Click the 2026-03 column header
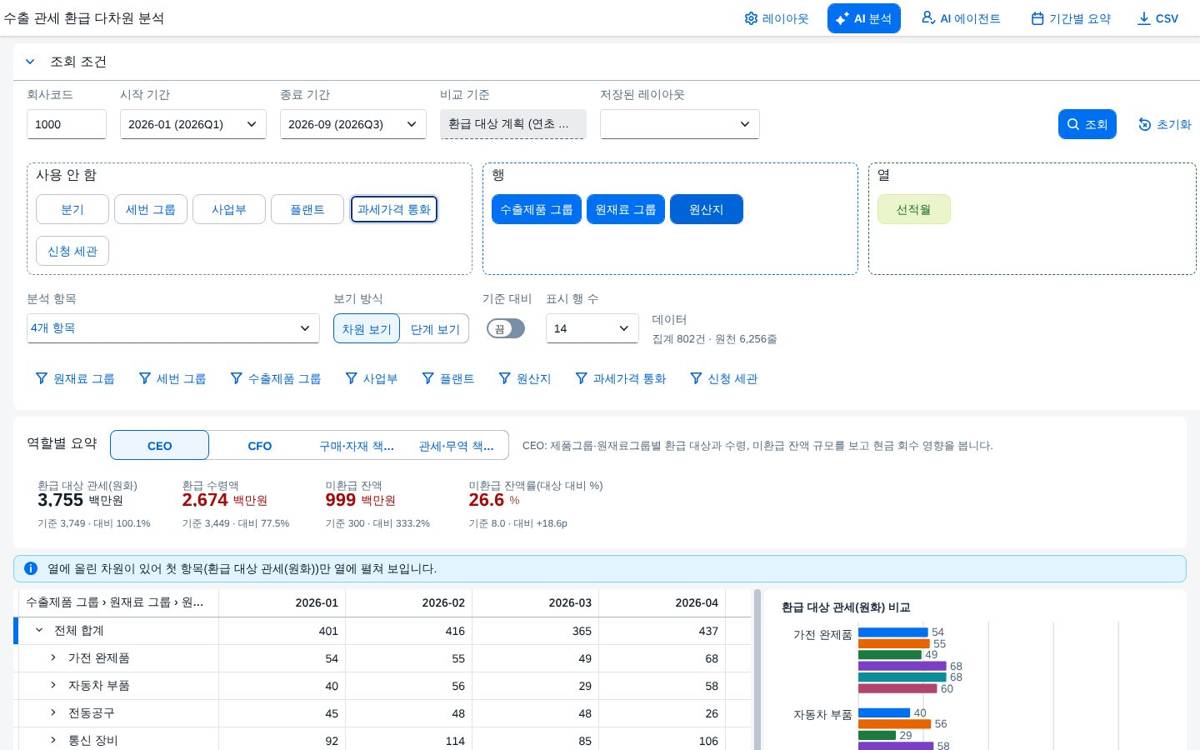 click(535, 603)
